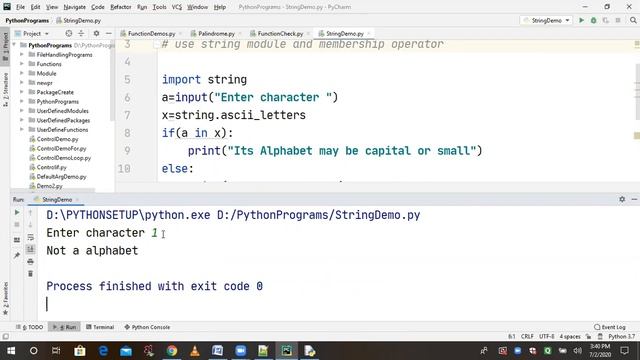
Task: Expand the Module folder
Action: pyautogui.click(x=22, y=73)
